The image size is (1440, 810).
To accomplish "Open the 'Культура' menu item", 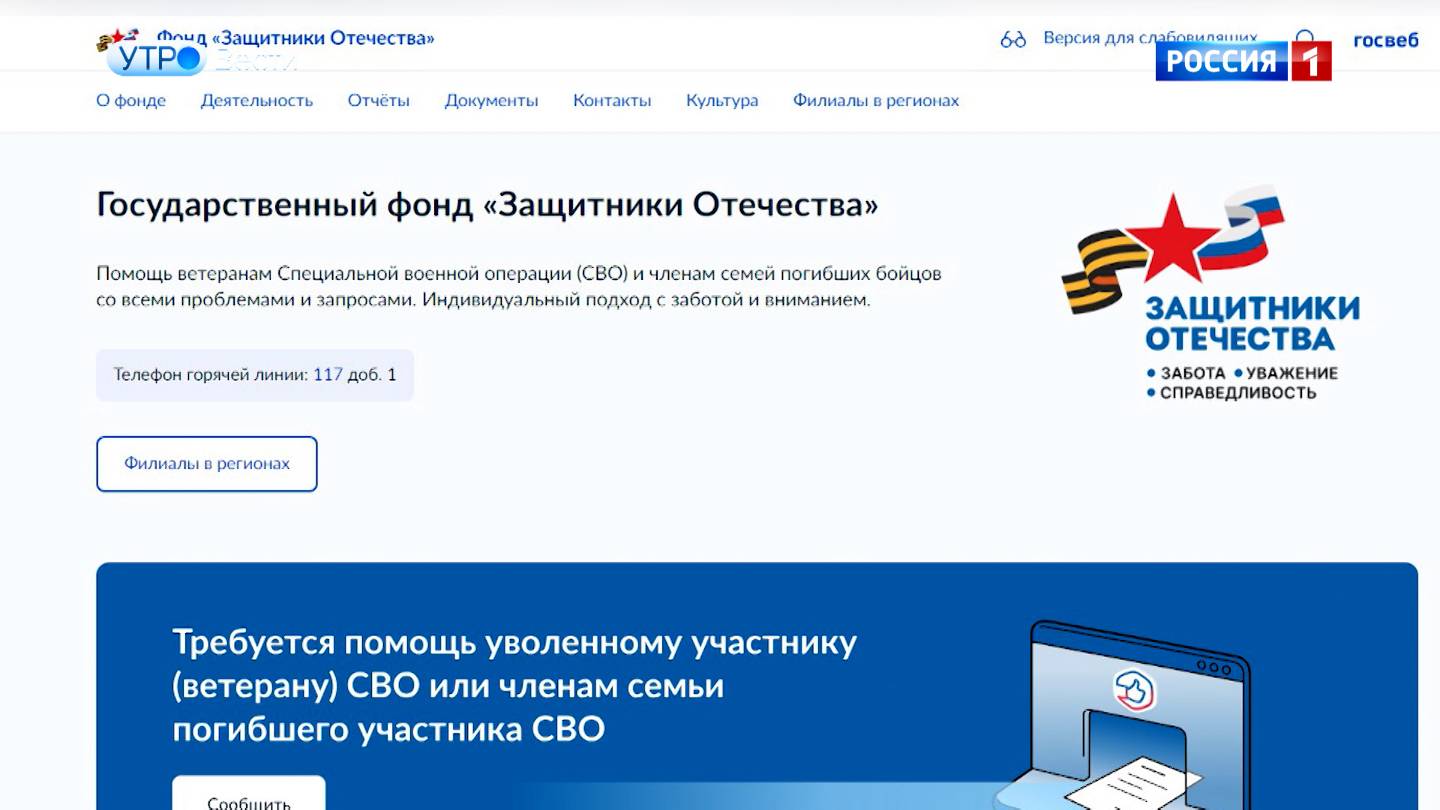I will pos(722,101).
